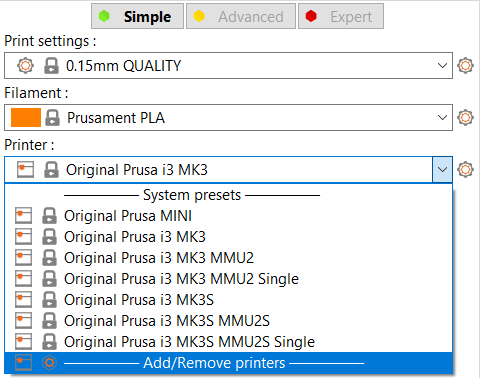This screenshot has width=481, height=378.
Task: Click lock icon of MK3S row
Action: [x=49, y=300]
